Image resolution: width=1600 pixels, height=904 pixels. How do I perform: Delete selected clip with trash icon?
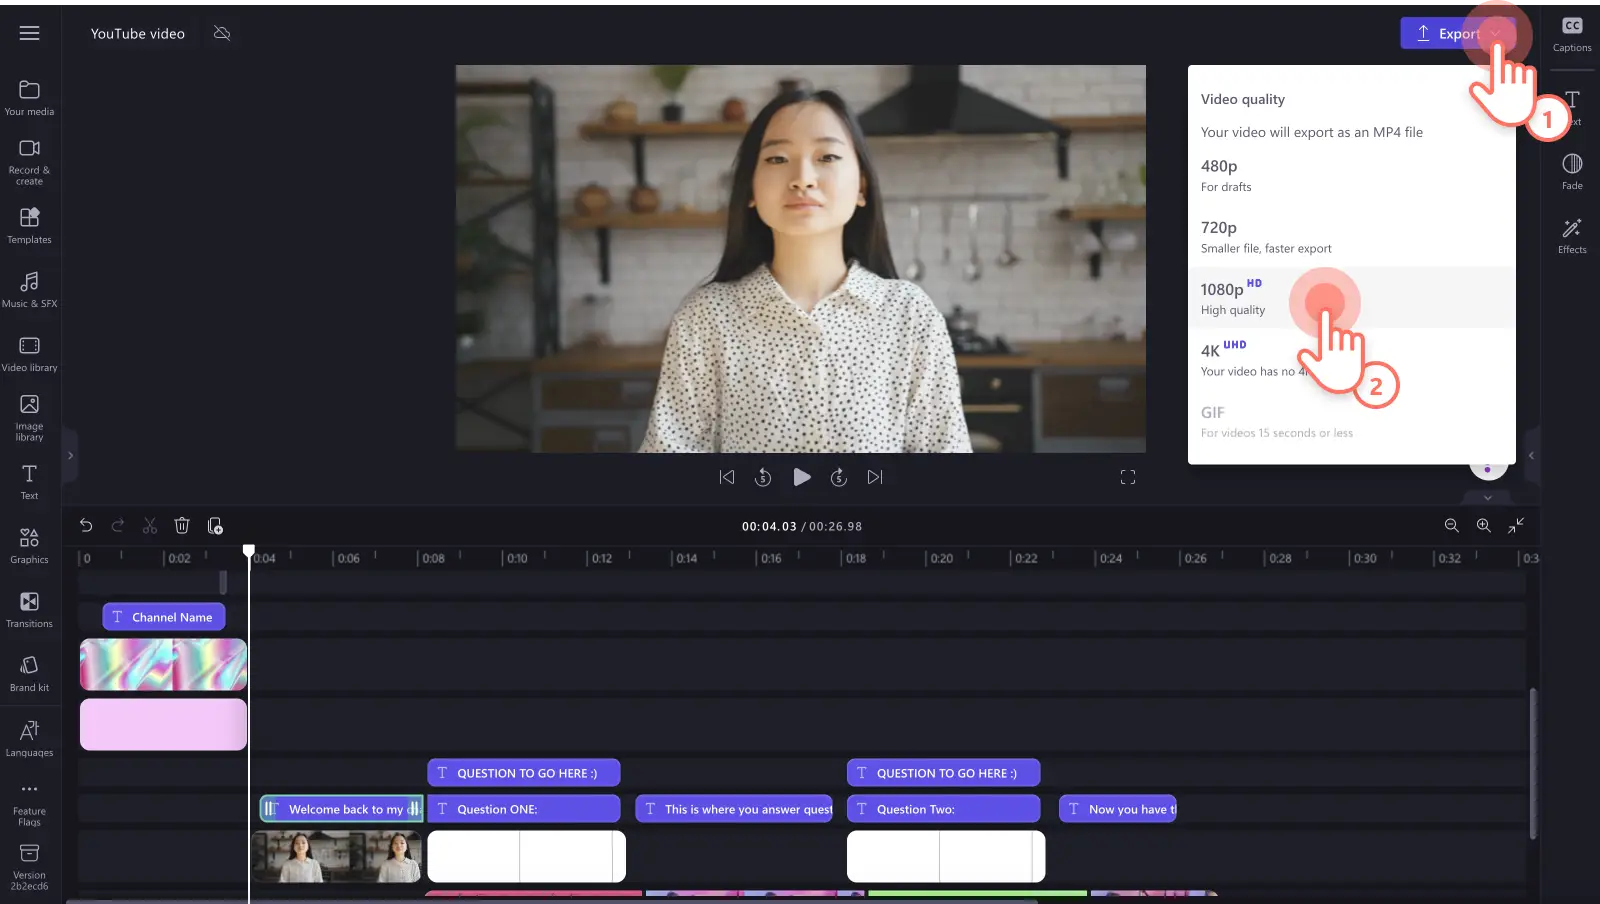click(x=182, y=525)
